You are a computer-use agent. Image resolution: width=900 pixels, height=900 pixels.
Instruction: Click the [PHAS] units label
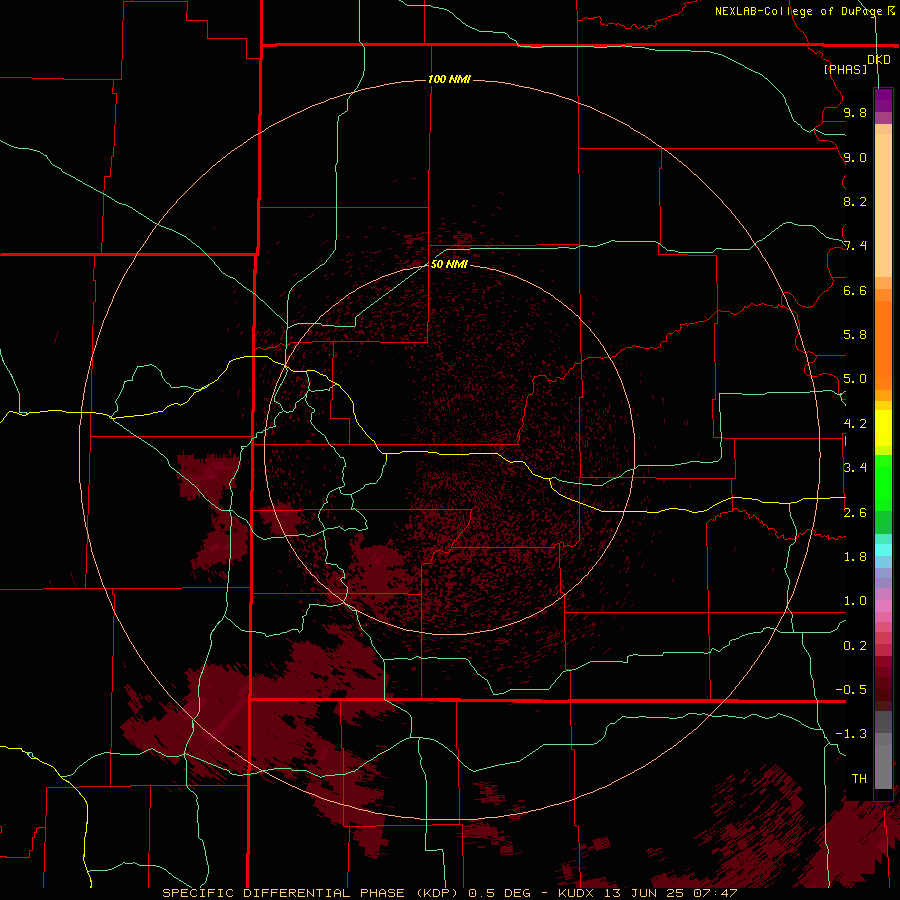tap(845, 69)
